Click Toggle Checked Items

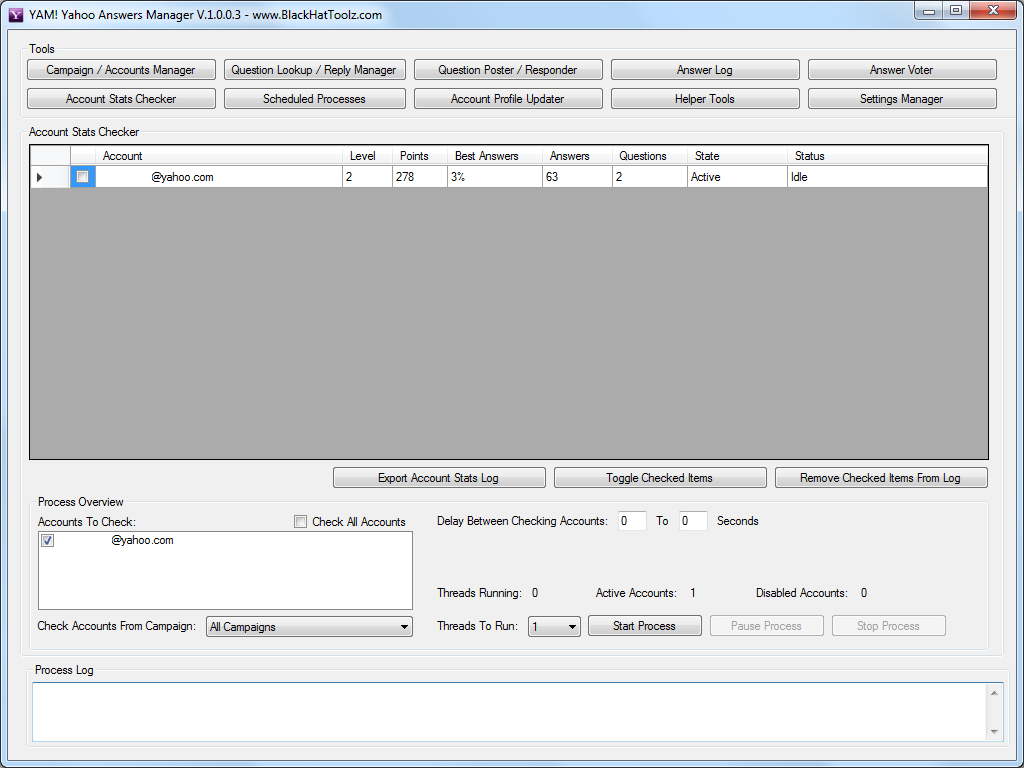coord(660,478)
